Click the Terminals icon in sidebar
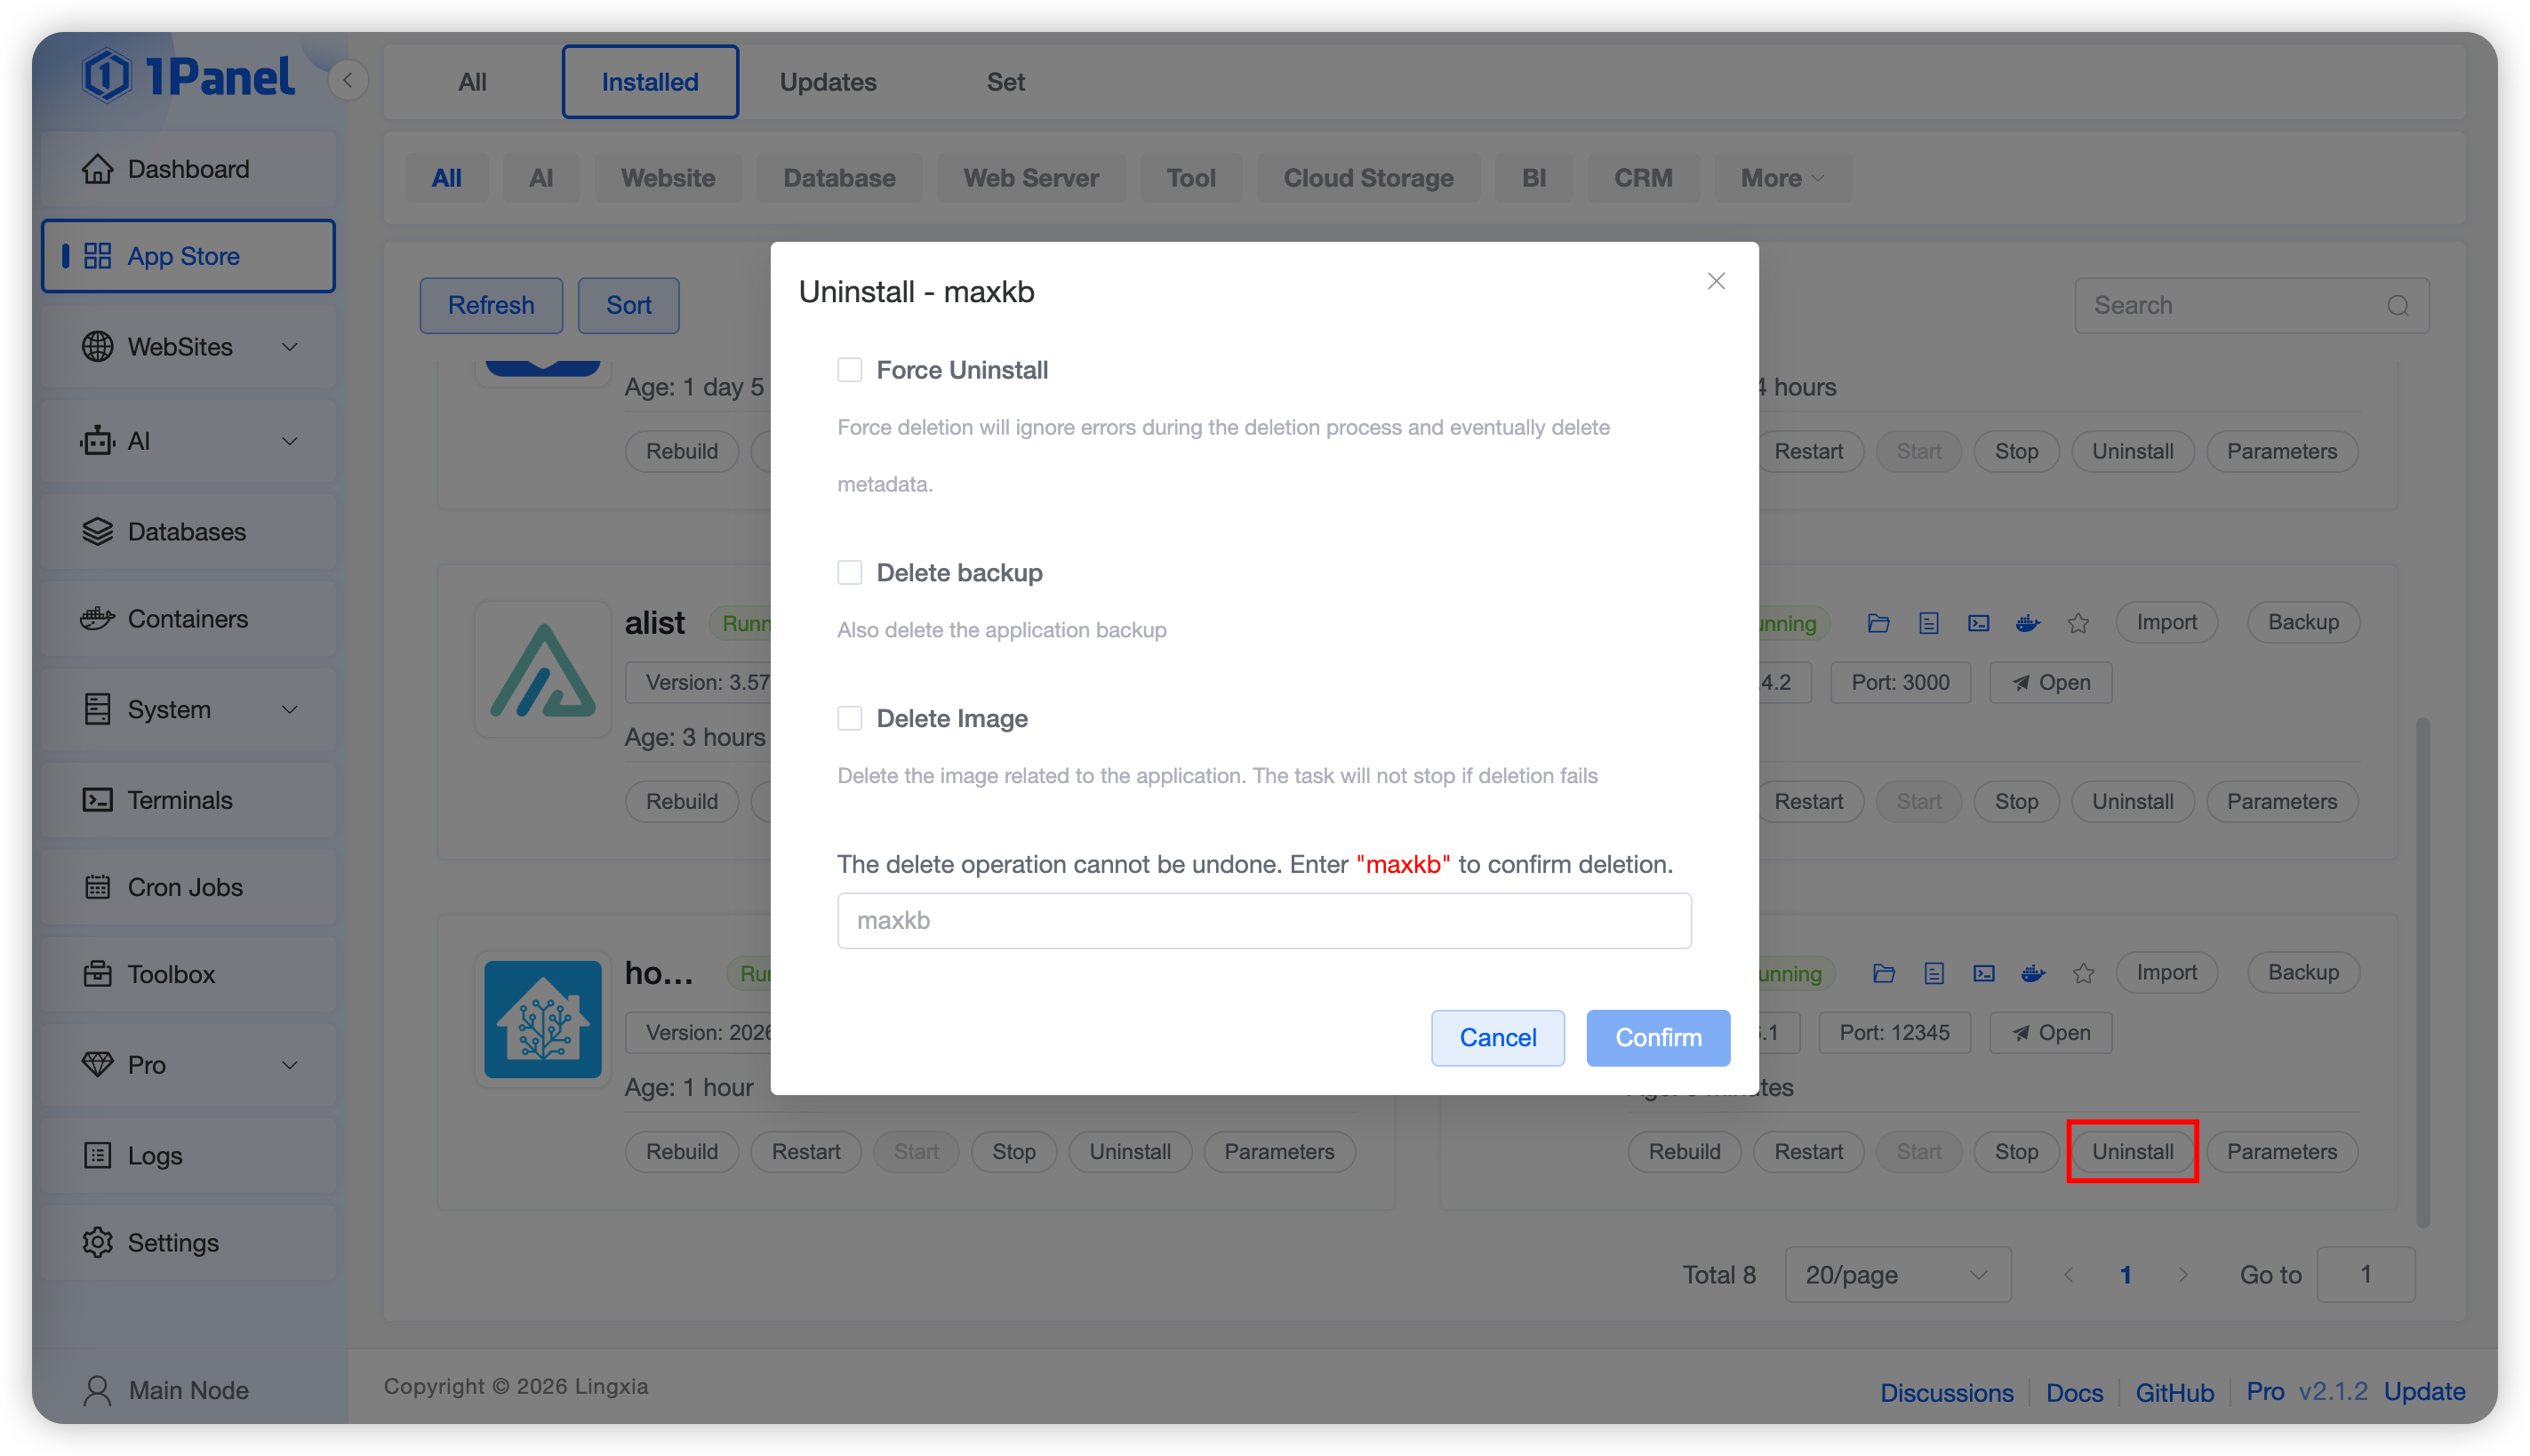 [x=97, y=800]
